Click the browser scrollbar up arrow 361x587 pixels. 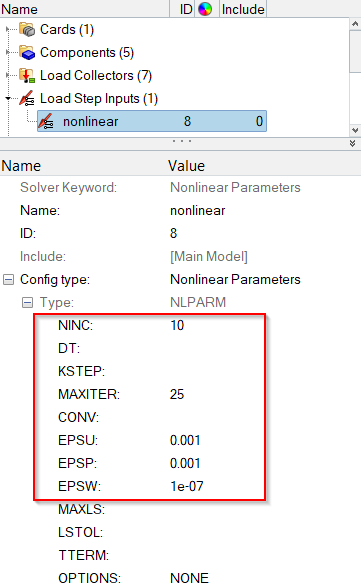pyautogui.click(x=355, y=24)
